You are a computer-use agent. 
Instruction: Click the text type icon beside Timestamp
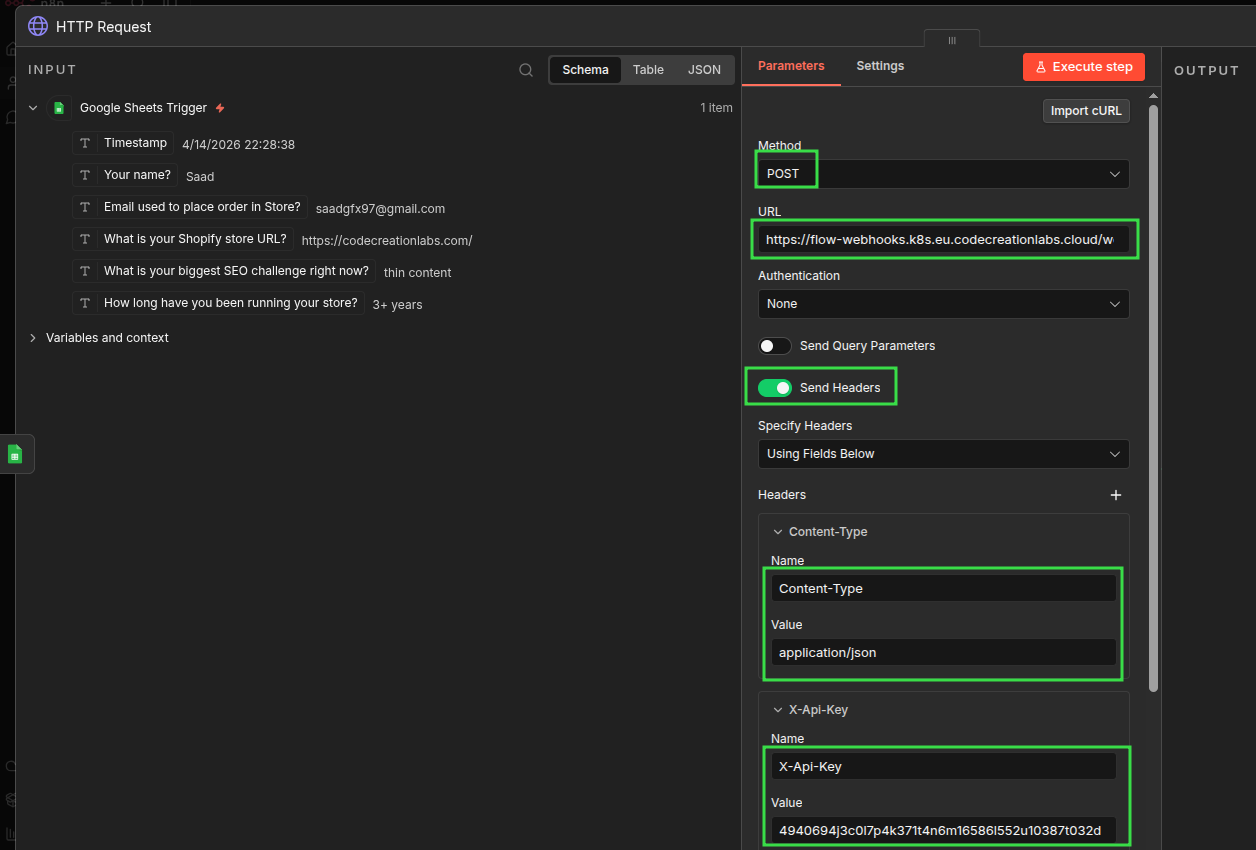[x=85, y=143]
